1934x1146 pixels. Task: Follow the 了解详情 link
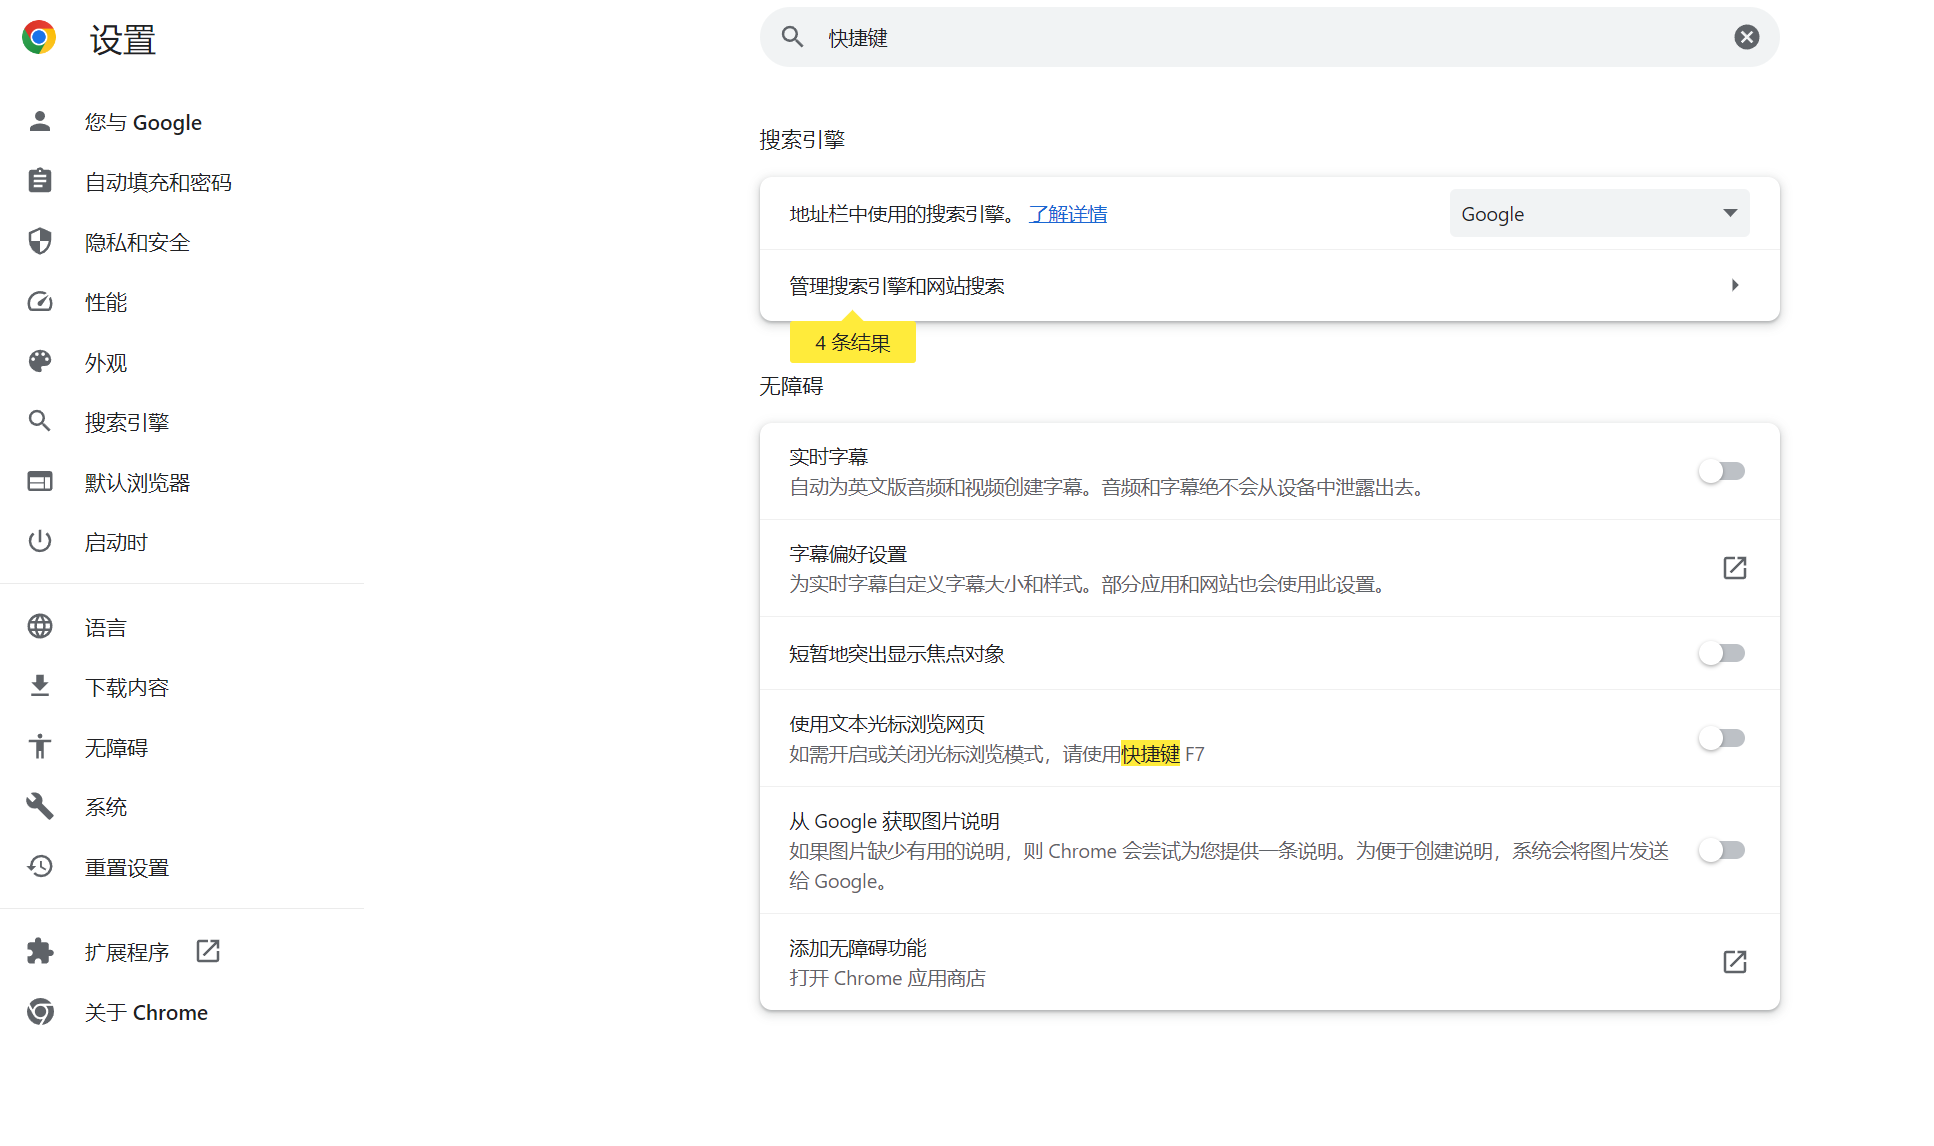1068,214
